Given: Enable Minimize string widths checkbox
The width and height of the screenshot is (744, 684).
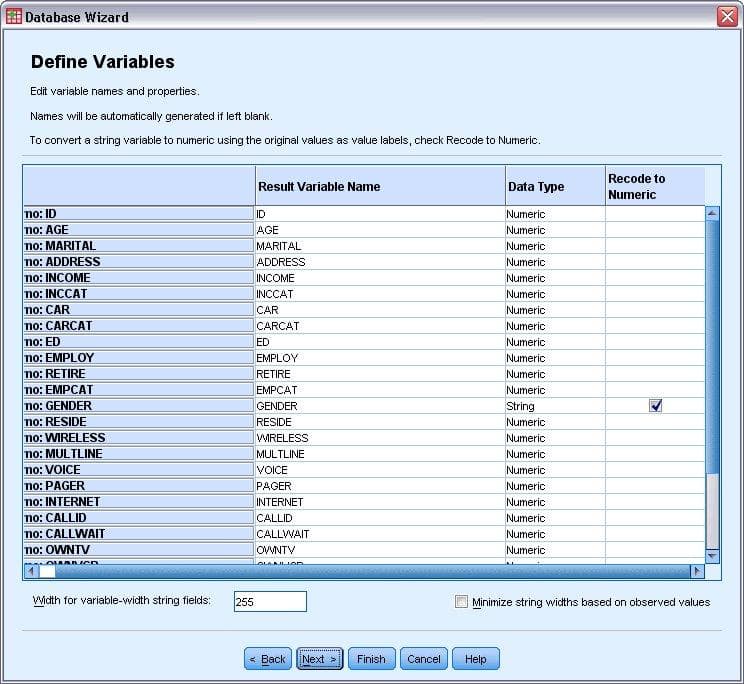Looking at the screenshot, I should coord(461,602).
